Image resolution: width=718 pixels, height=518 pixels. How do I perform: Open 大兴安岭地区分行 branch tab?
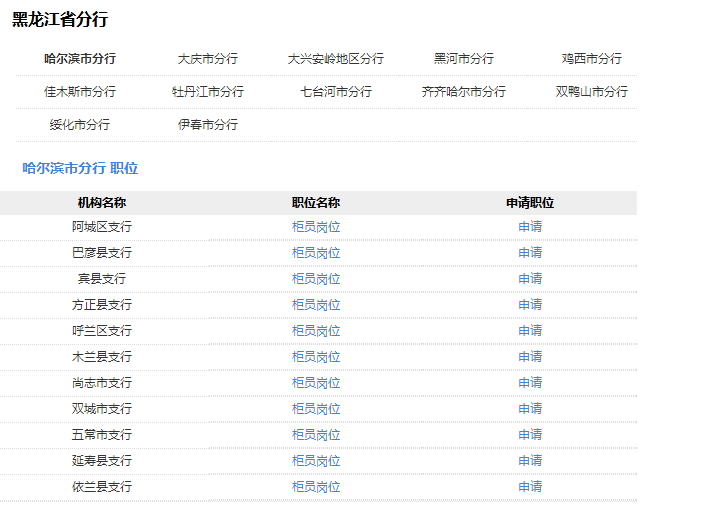(x=336, y=59)
